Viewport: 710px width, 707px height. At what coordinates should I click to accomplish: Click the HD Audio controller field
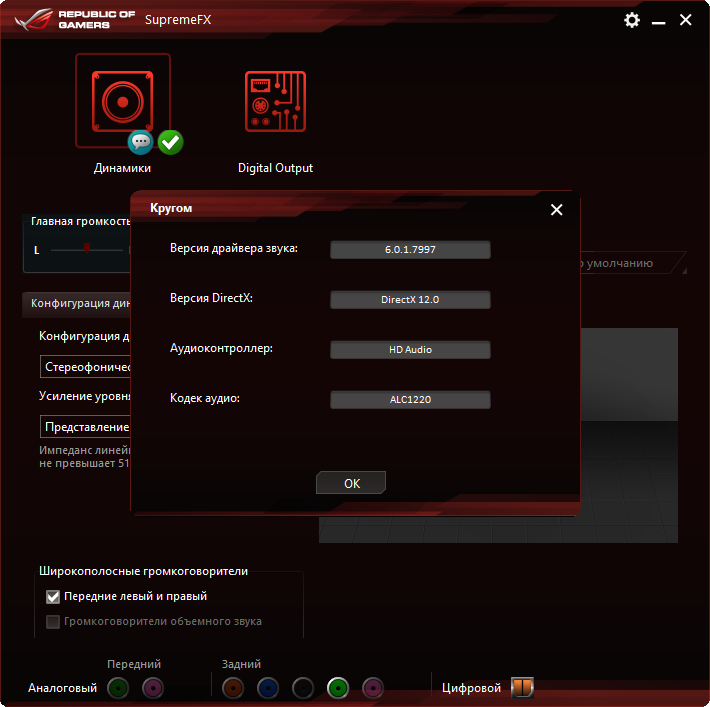(x=410, y=350)
